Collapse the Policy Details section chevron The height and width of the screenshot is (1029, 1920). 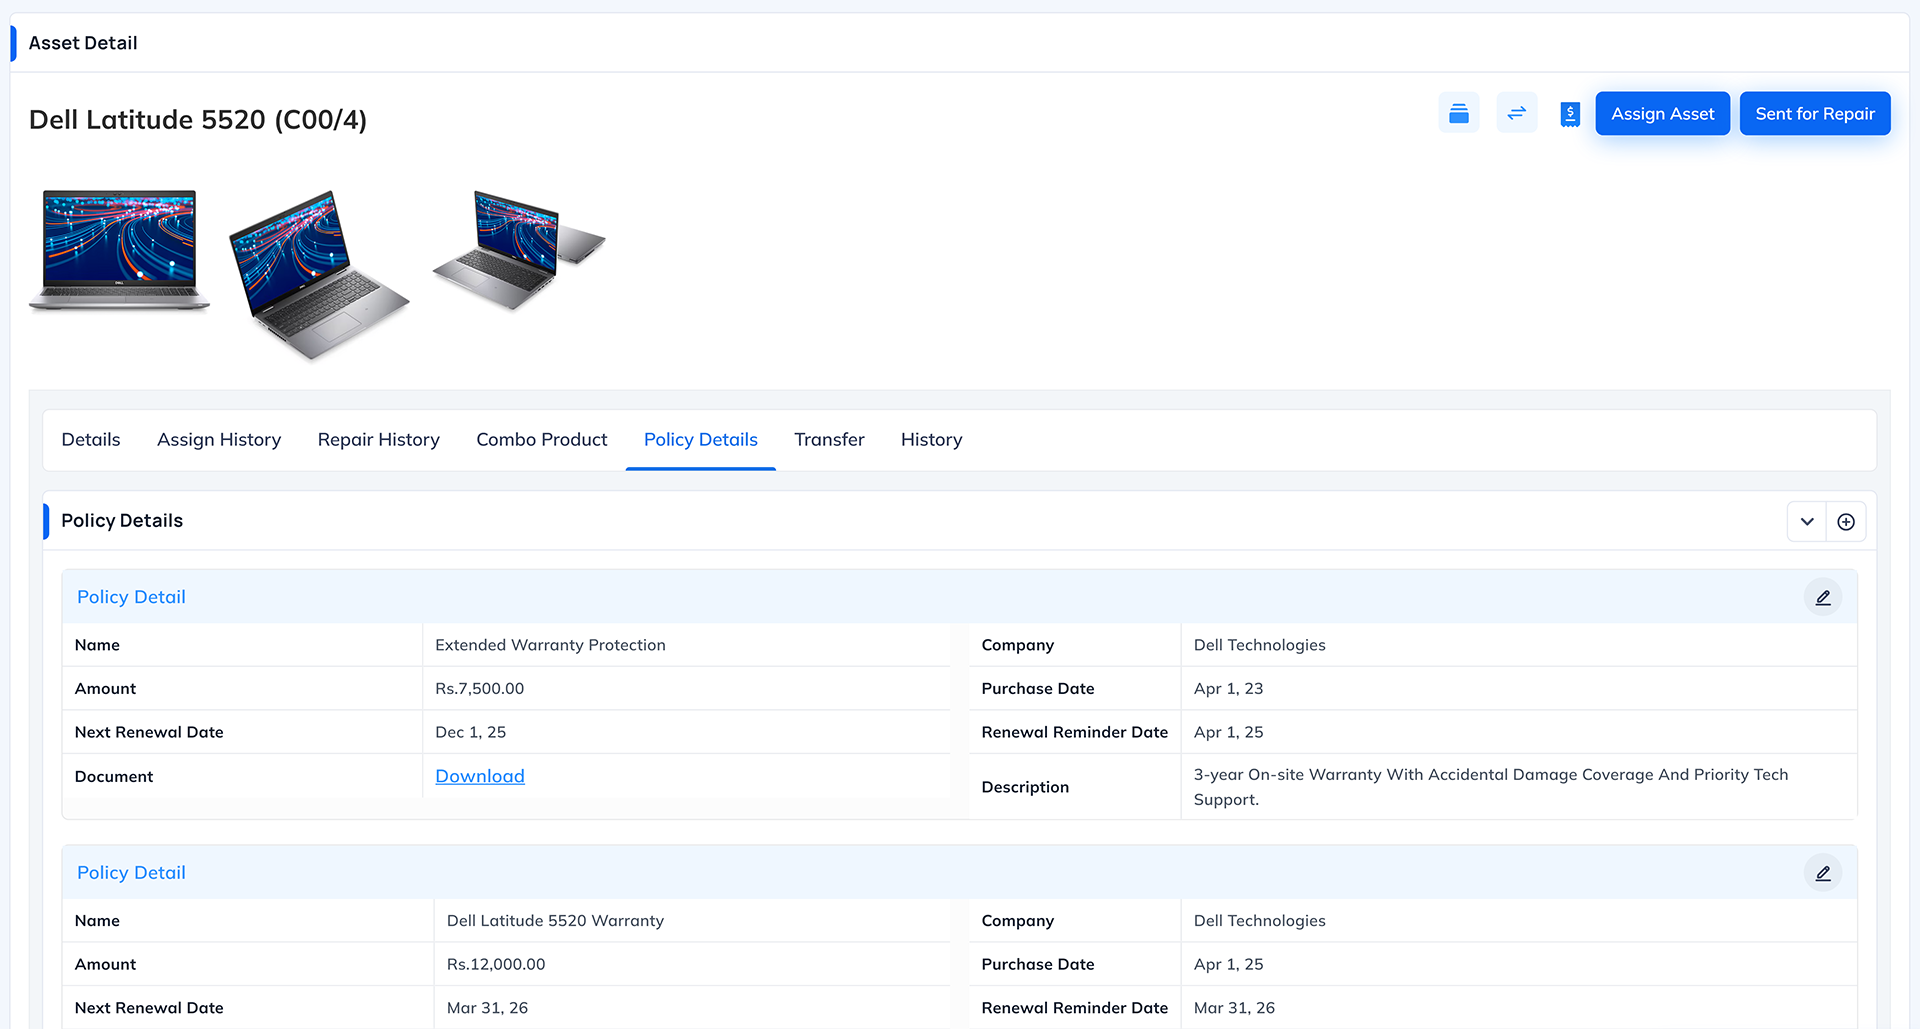(1807, 522)
